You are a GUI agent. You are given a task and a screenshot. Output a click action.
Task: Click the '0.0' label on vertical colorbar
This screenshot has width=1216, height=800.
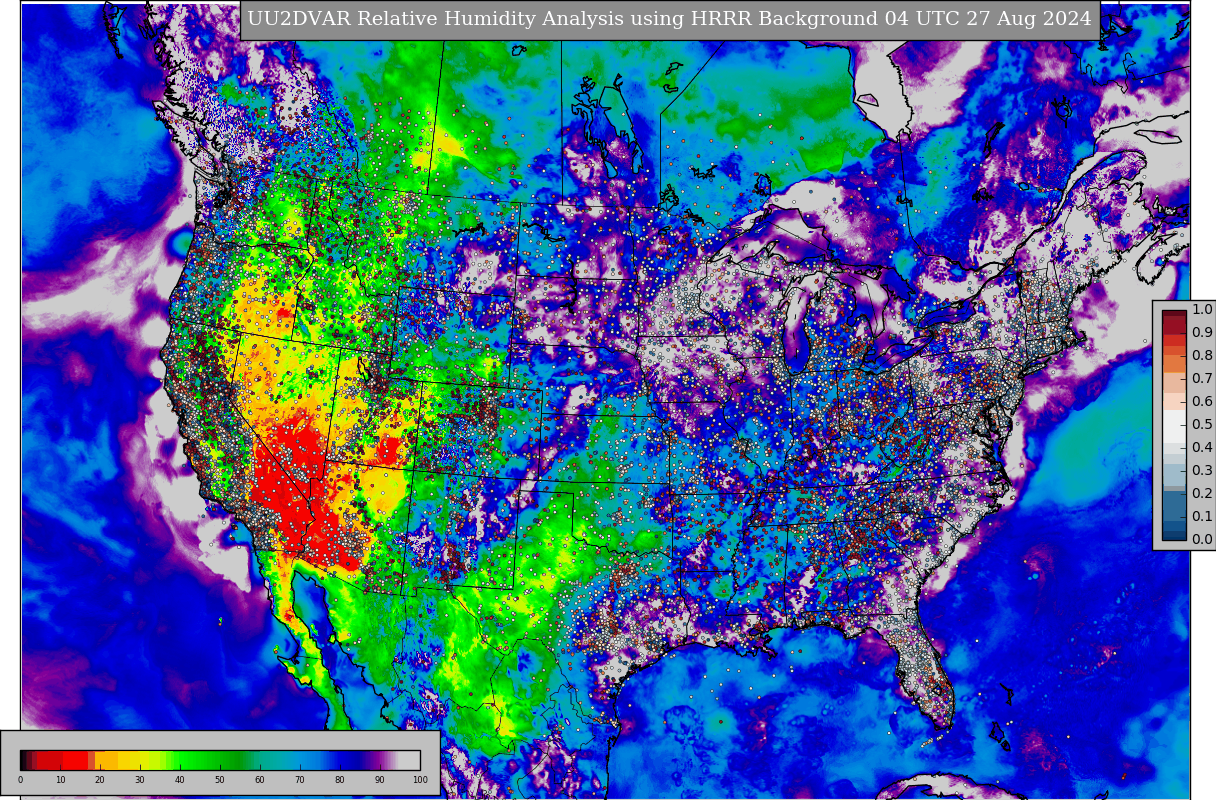1202,539
